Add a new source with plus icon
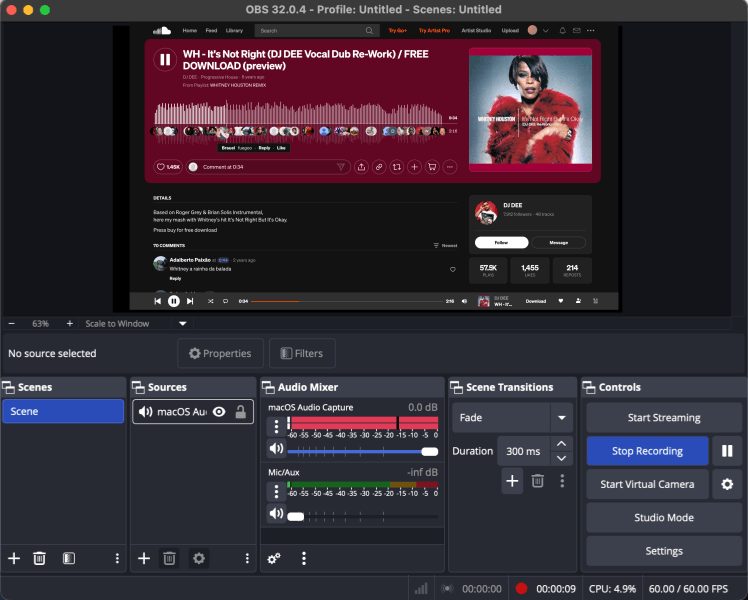Screen dimensions: 748x600 coord(144,558)
